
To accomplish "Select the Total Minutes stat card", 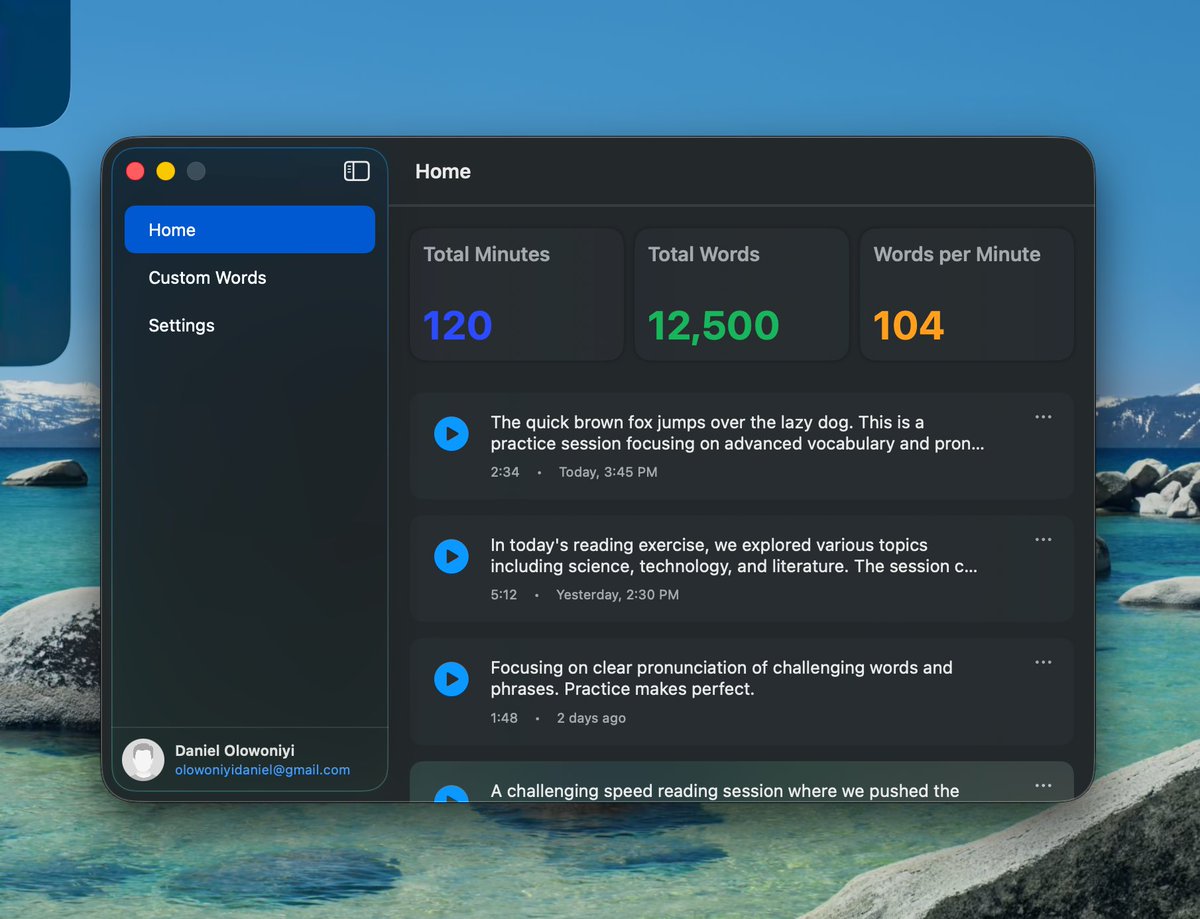I will [x=517, y=294].
